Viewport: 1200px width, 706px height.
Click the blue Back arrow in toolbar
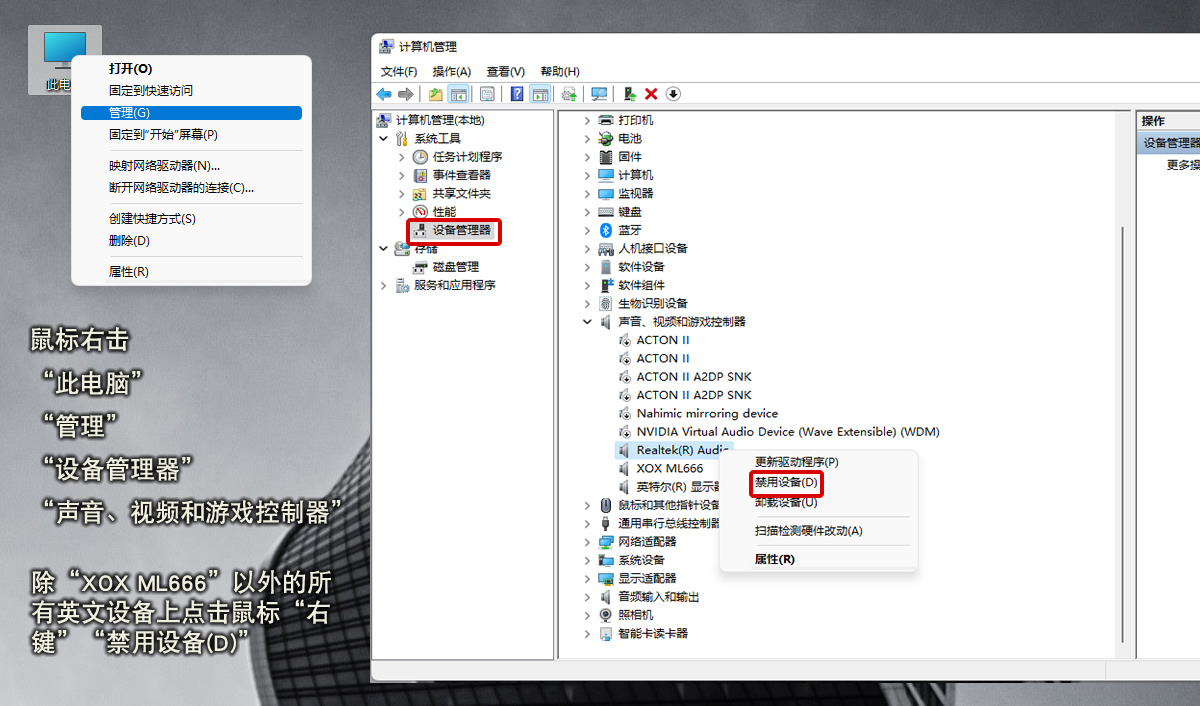pos(384,94)
